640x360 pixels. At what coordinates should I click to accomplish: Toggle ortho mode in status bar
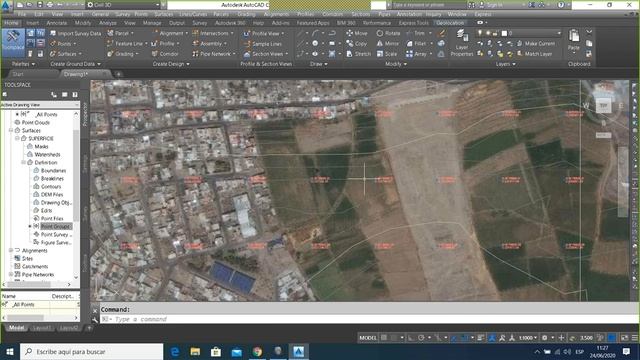click(411, 338)
